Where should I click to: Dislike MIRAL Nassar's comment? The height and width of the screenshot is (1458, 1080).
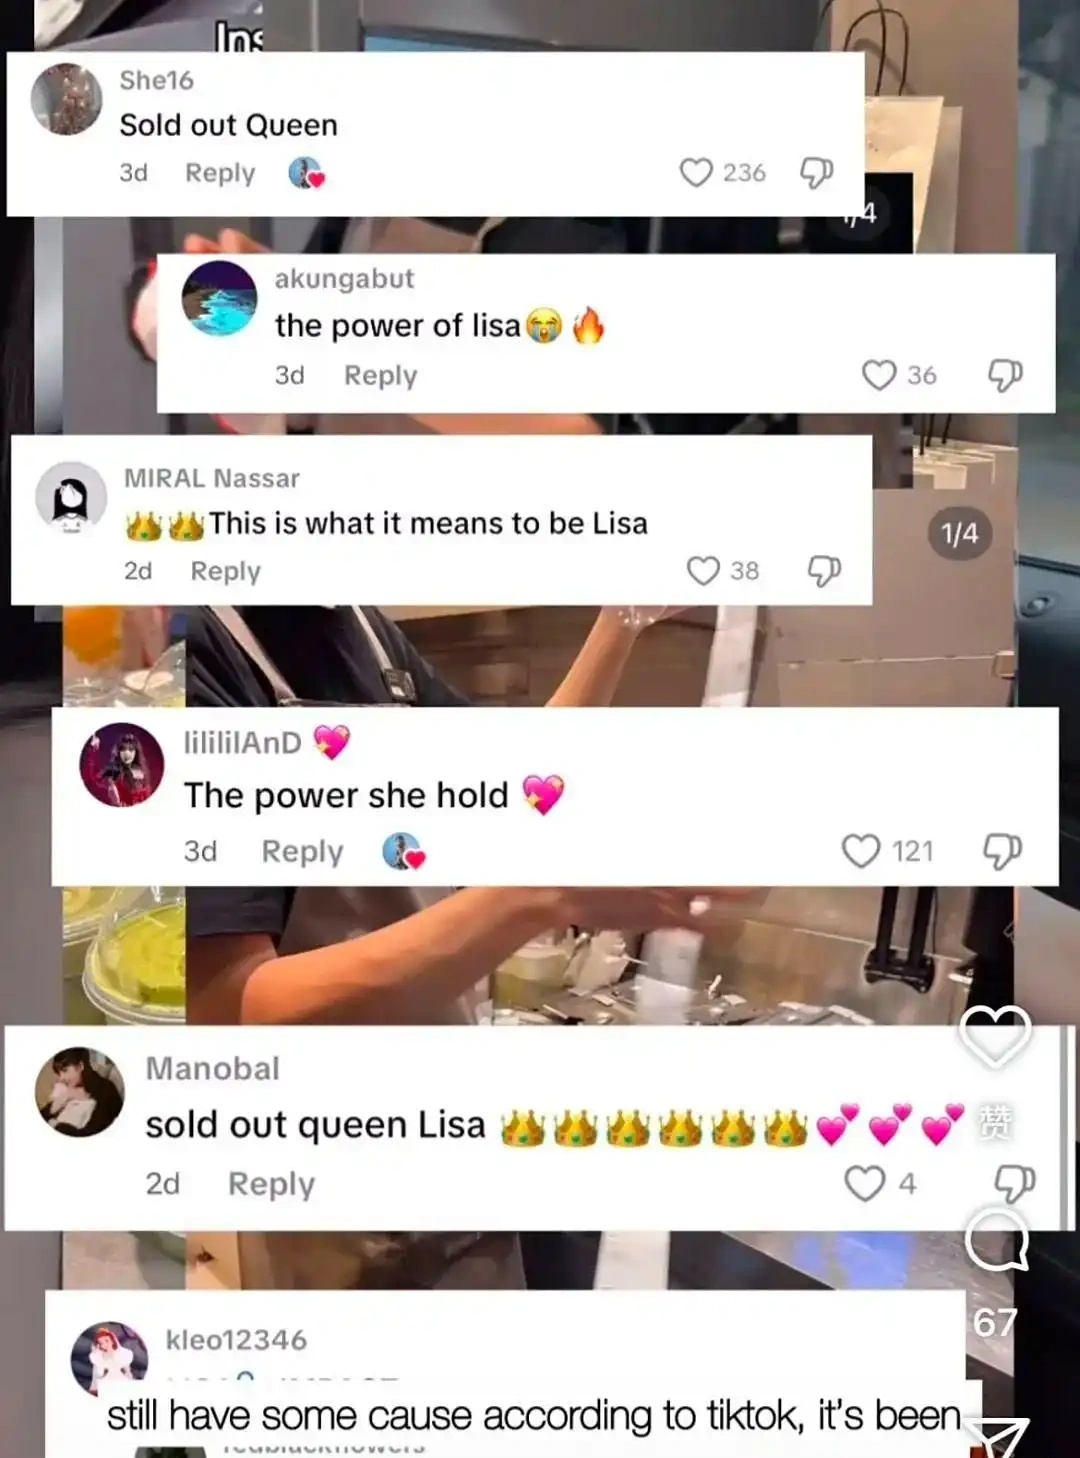(x=824, y=571)
